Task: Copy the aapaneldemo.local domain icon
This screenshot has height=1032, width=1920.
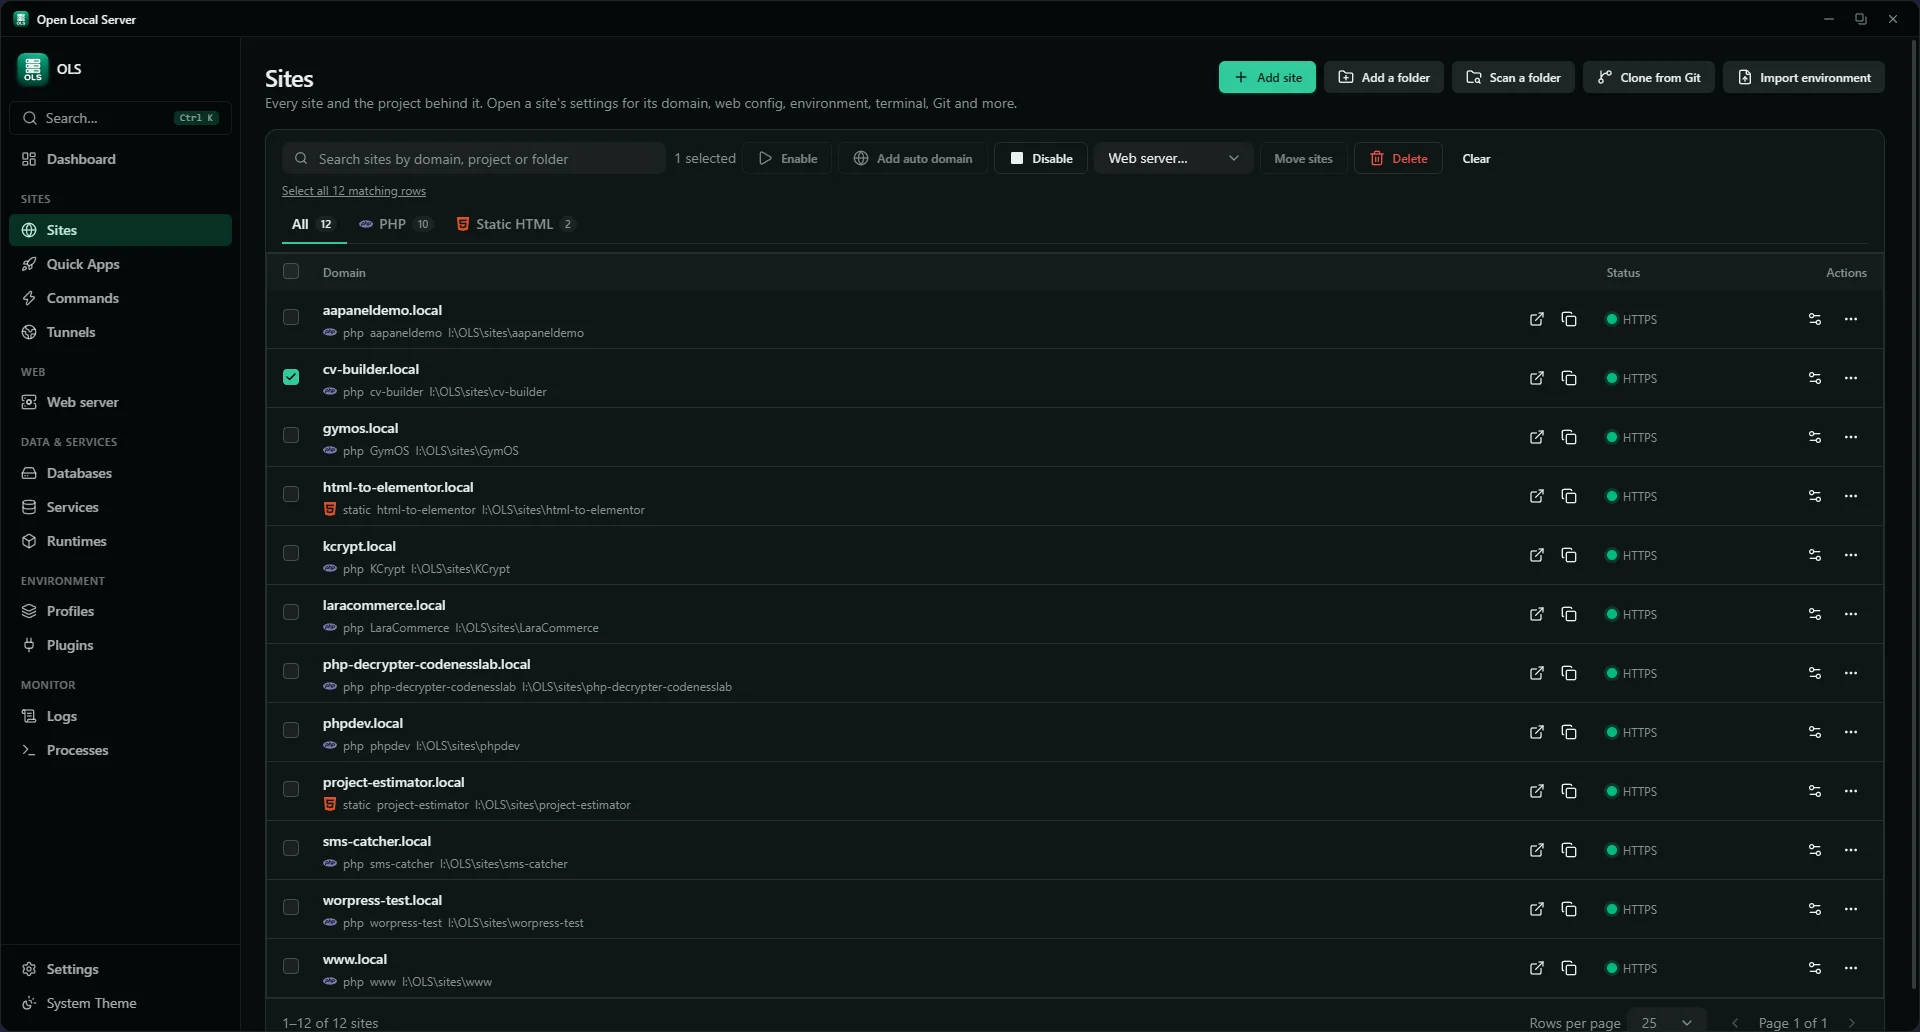Action: click(x=1569, y=319)
